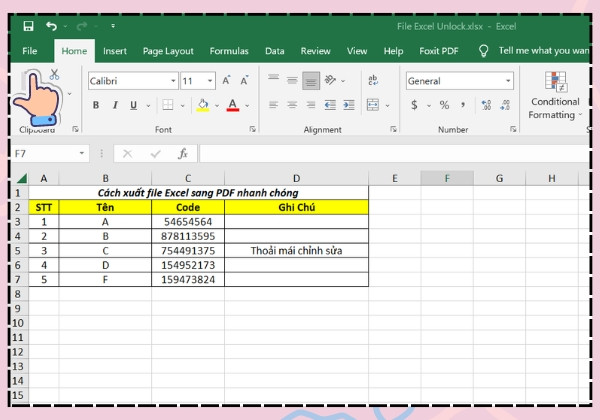Switch to the Insert tab
Viewport: 600px width, 420px height.
pyautogui.click(x=114, y=51)
